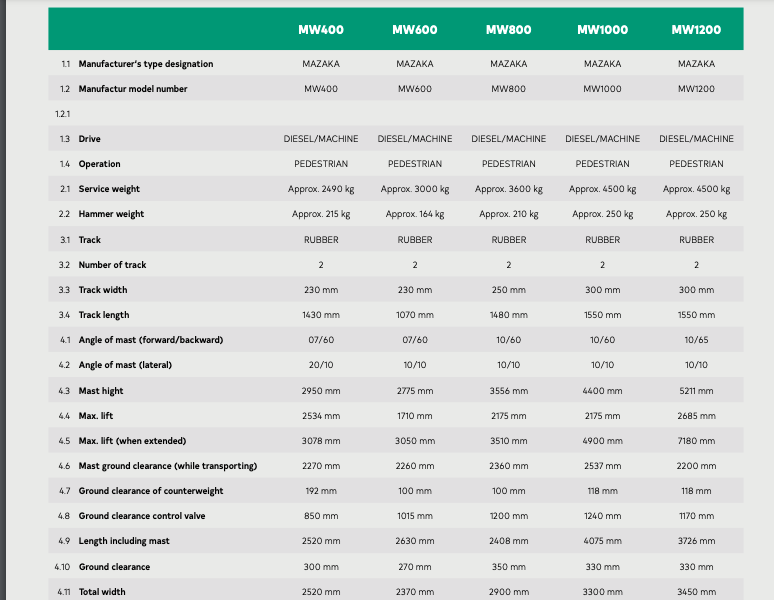Select the '4900 mm' cell

point(602,441)
